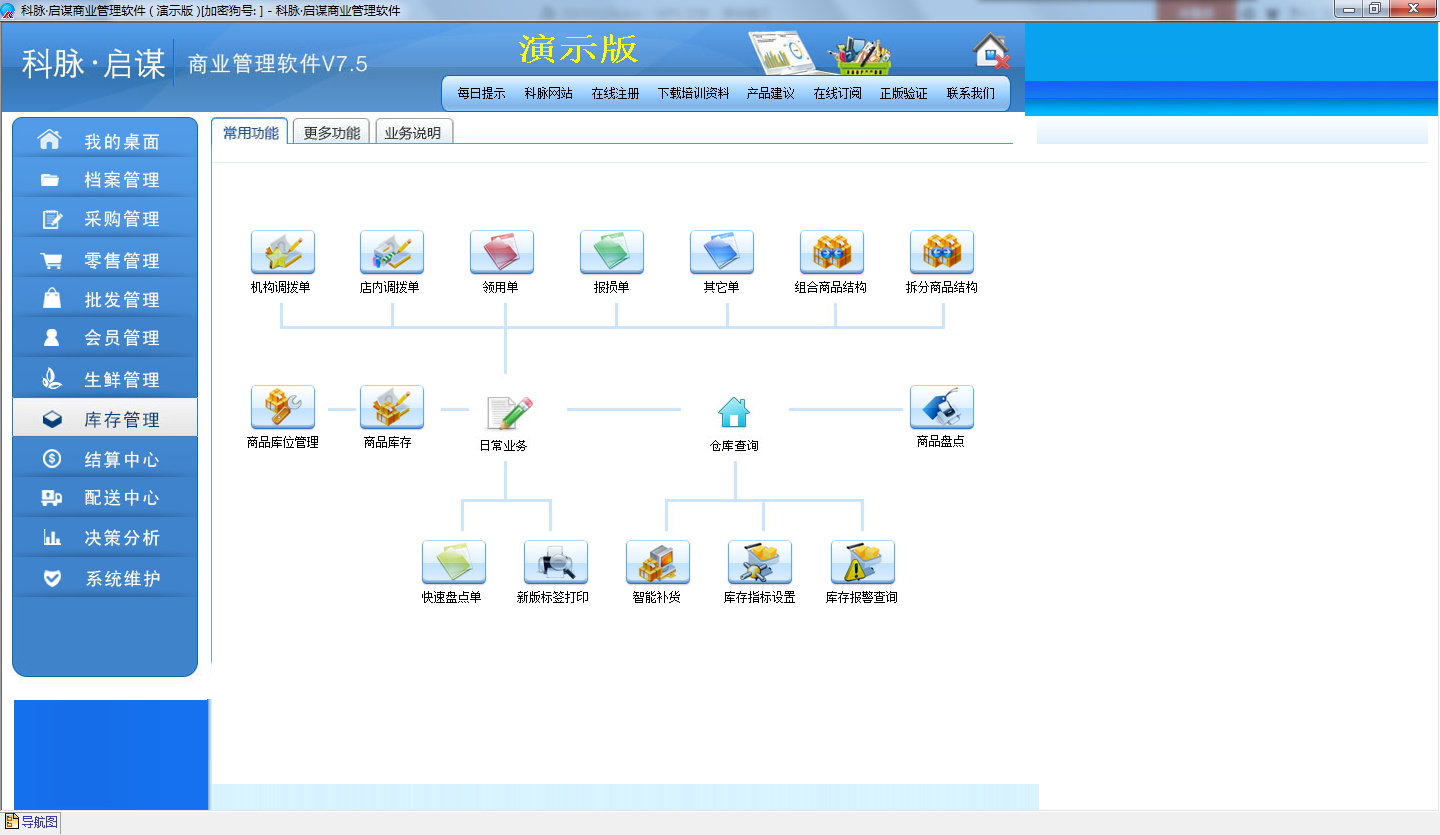The width and height of the screenshot is (1440, 835).
Task: Click the 正版验证 link
Action: click(904, 93)
